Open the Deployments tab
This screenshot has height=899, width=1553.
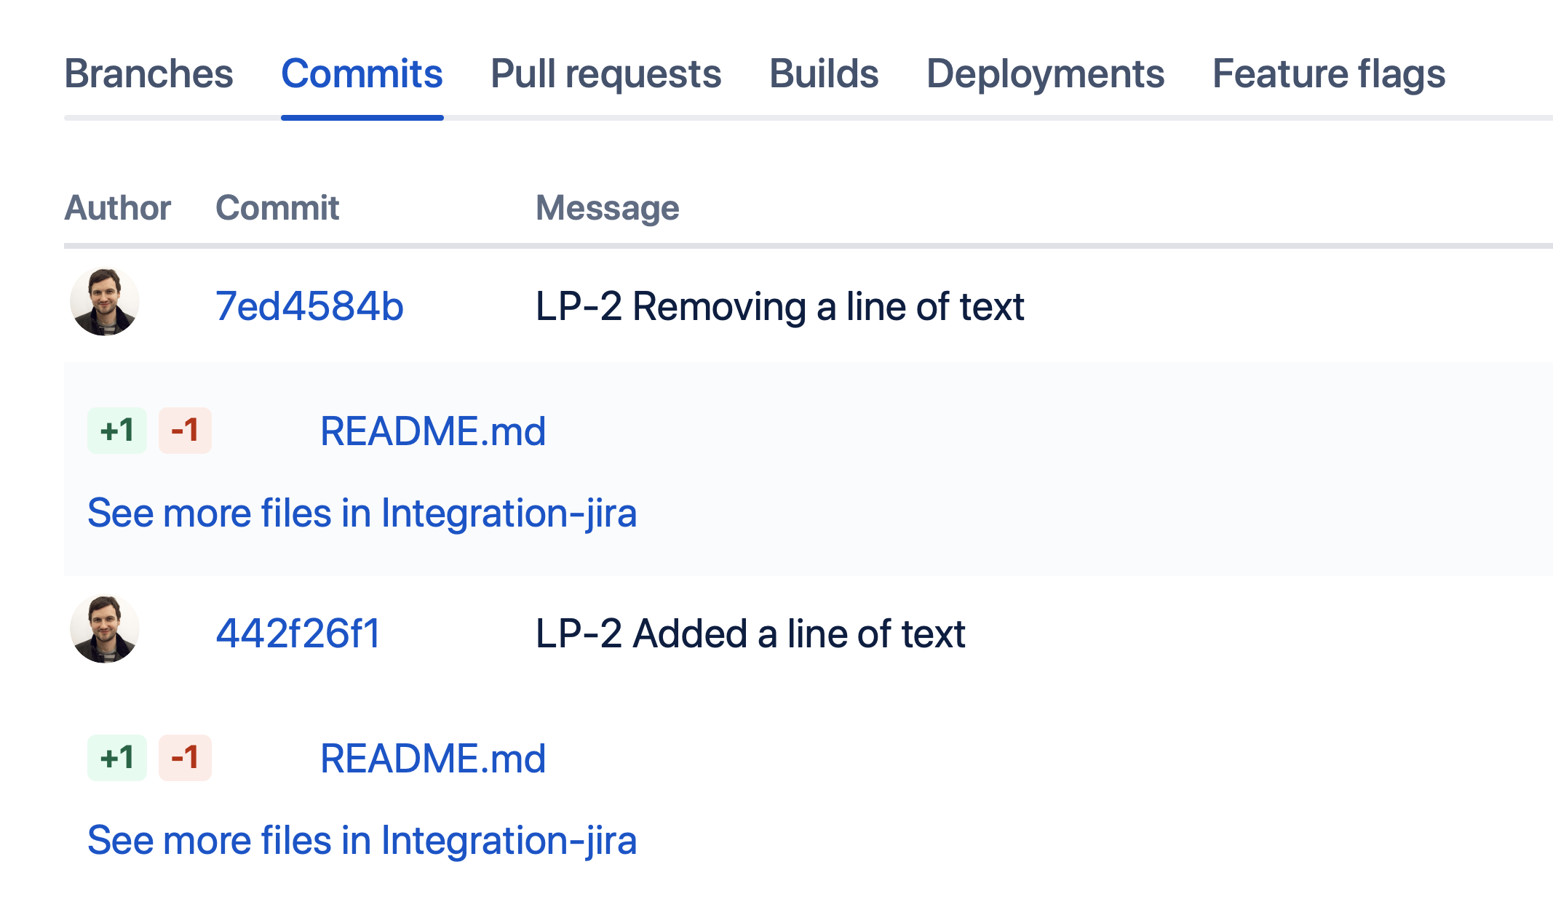coord(1044,74)
